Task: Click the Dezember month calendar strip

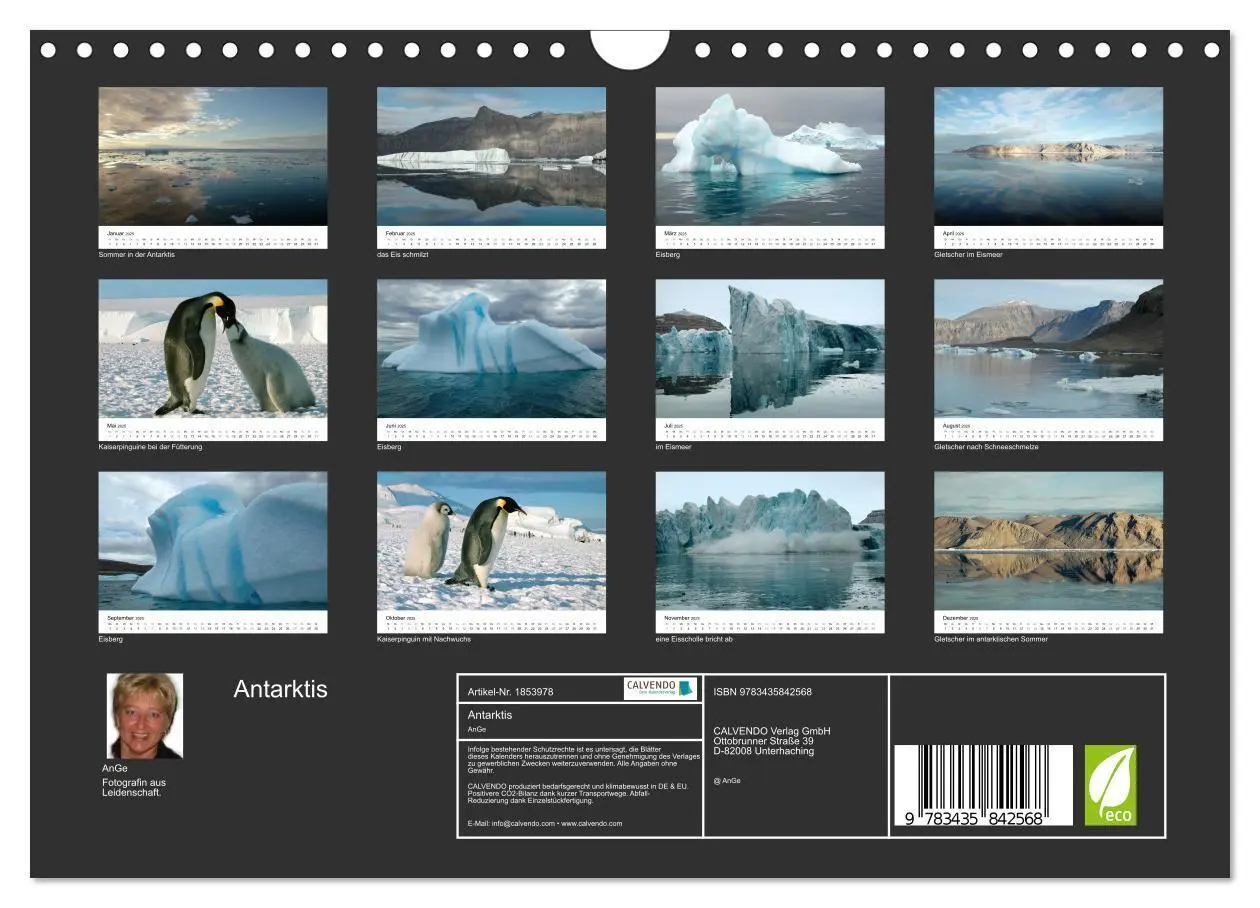Action: [1049, 622]
